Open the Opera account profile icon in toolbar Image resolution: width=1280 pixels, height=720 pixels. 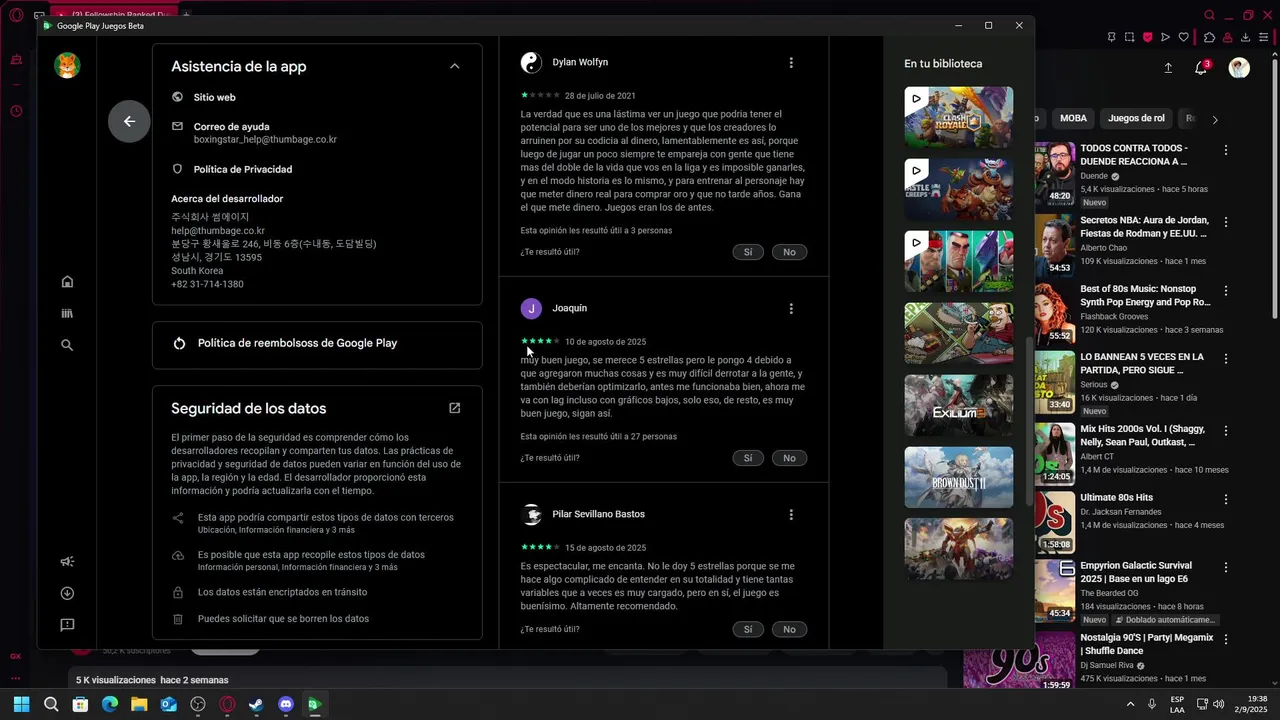click(1228, 37)
